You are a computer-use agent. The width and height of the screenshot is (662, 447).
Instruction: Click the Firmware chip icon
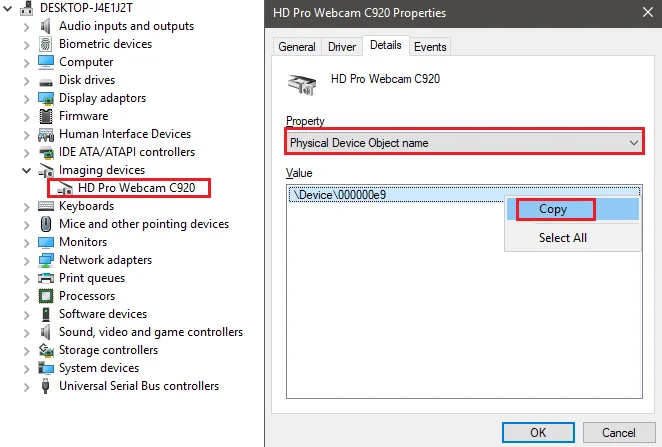(46, 116)
